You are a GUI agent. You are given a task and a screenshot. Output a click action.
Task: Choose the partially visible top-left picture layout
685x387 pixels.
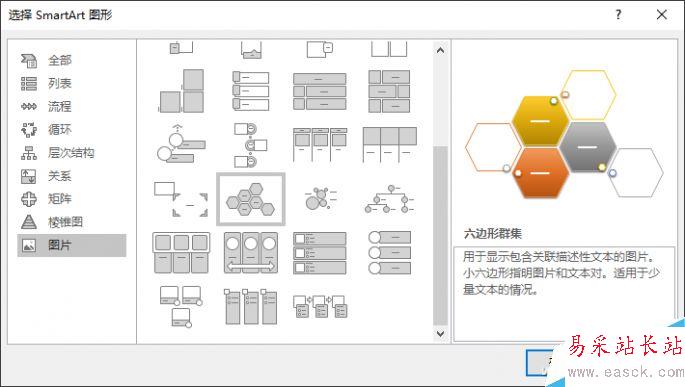[x=181, y=47]
